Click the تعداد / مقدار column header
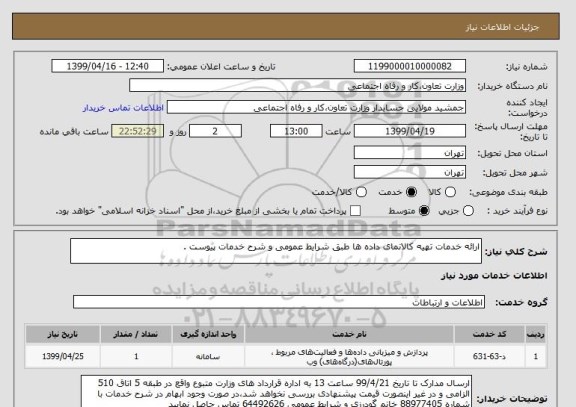 (x=136, y=334)
